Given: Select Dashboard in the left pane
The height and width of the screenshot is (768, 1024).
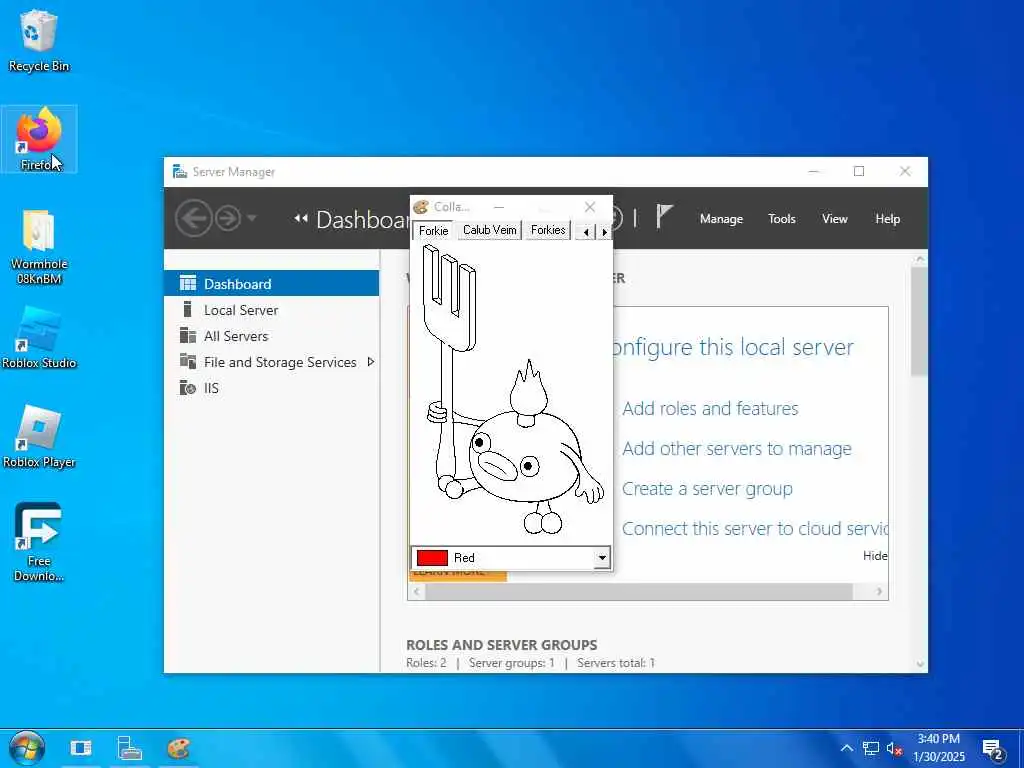Looking at the screenshot, I should (271, 283).
